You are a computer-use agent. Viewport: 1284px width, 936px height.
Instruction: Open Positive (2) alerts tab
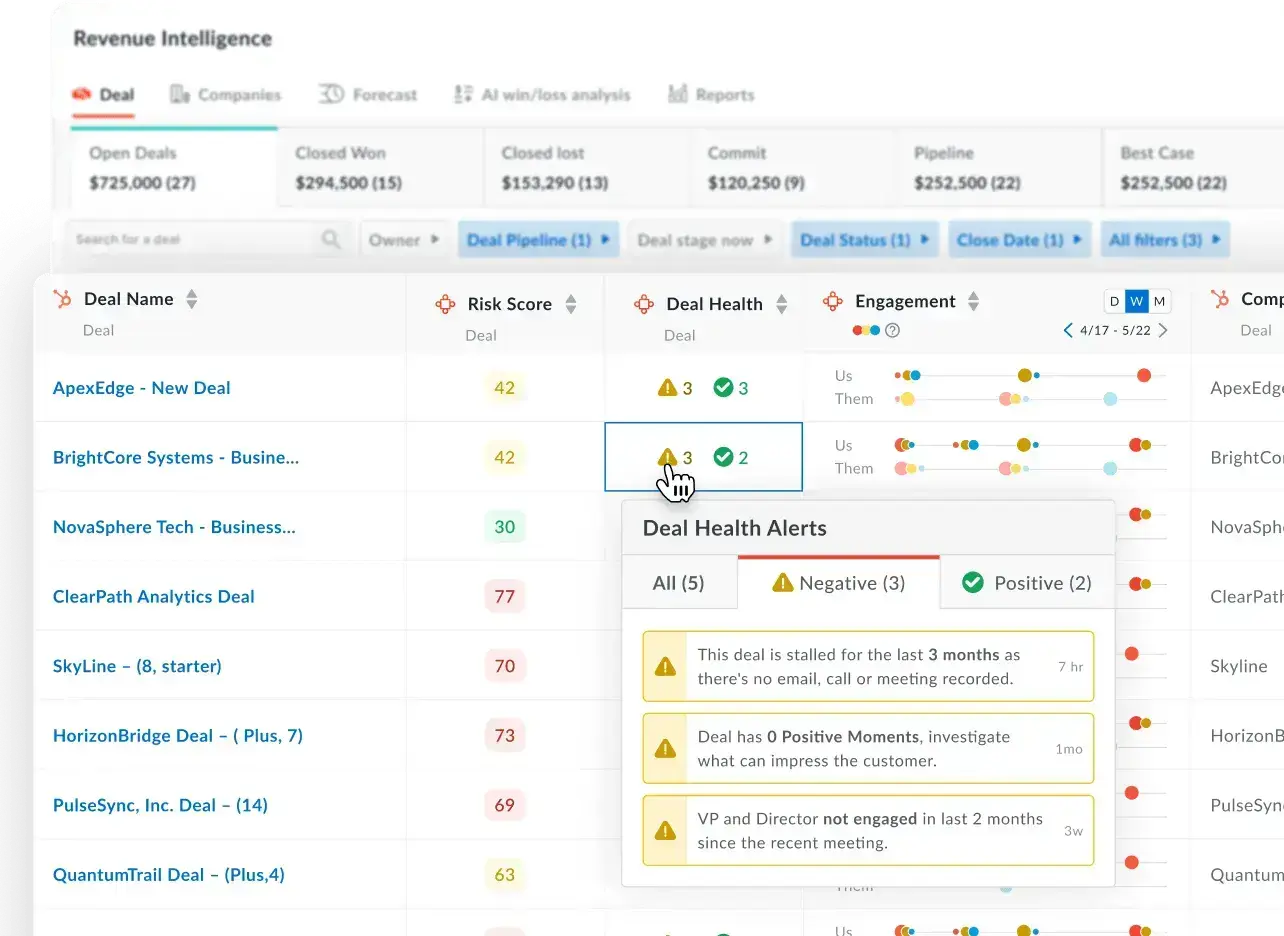point(1026,583)
